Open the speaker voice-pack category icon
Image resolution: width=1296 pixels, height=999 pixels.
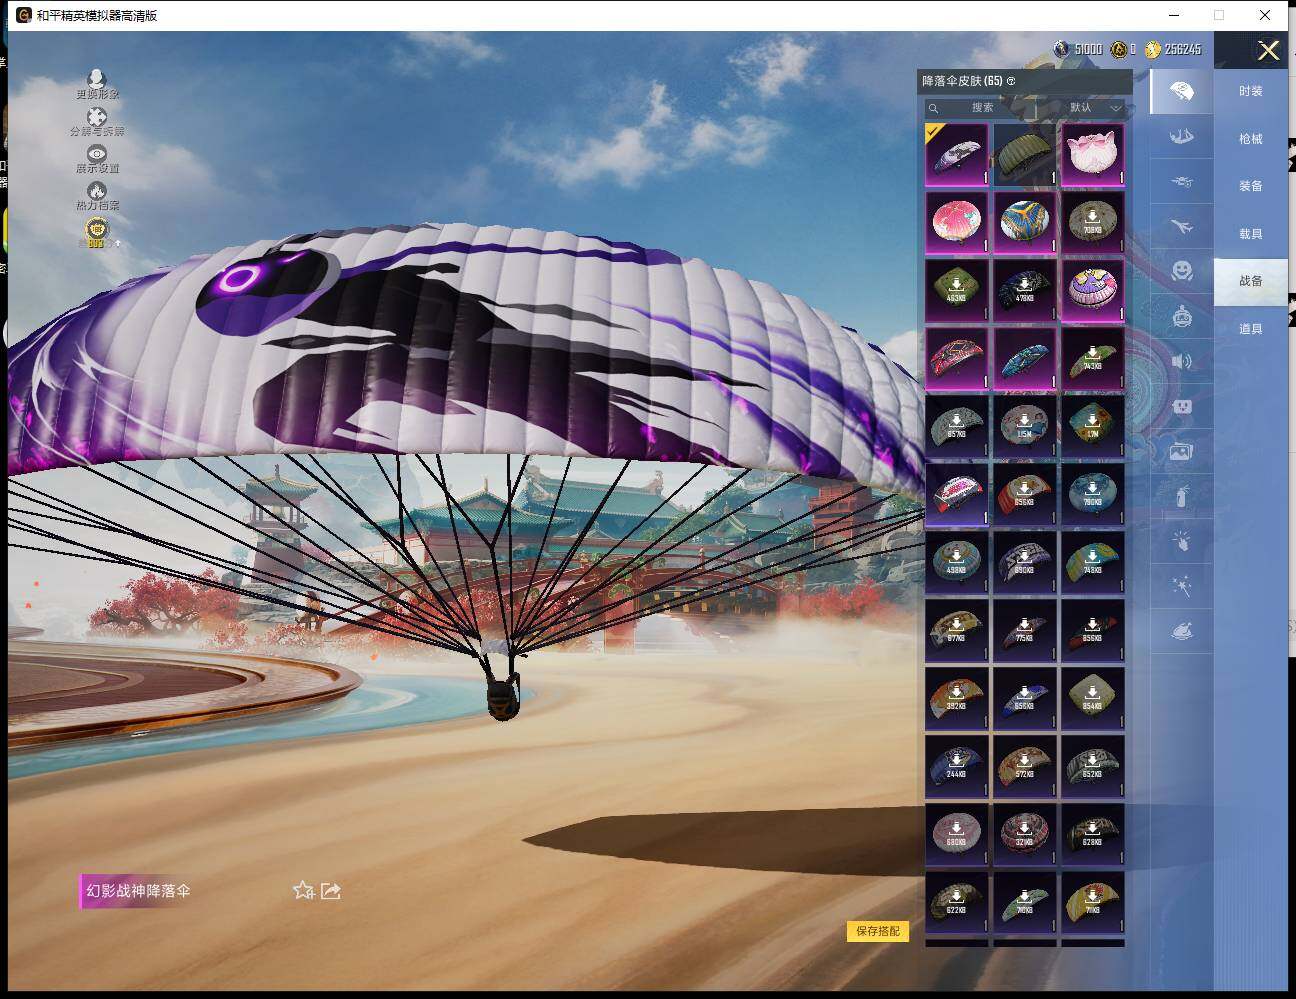pyautogui.click(x=1181, y=361)
